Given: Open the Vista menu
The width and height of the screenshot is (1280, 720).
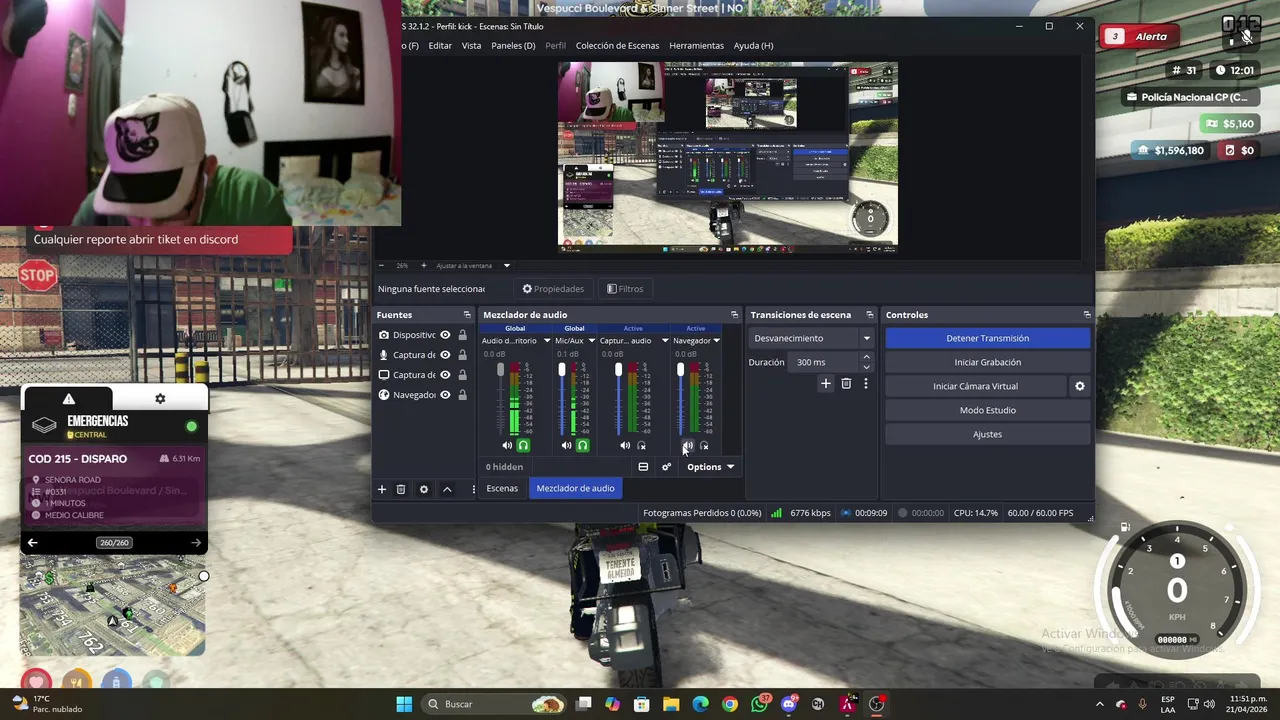Looking at the screenshot, I should [x=471, y=46].
